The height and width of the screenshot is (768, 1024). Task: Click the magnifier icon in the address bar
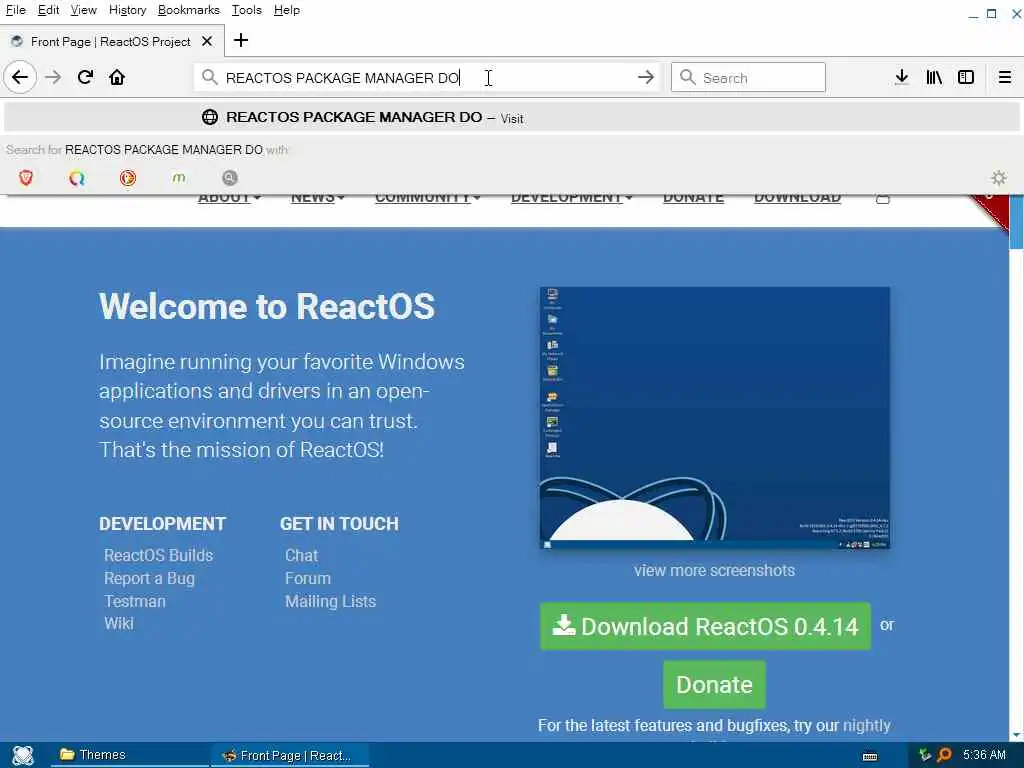click(x=210, y=78)
